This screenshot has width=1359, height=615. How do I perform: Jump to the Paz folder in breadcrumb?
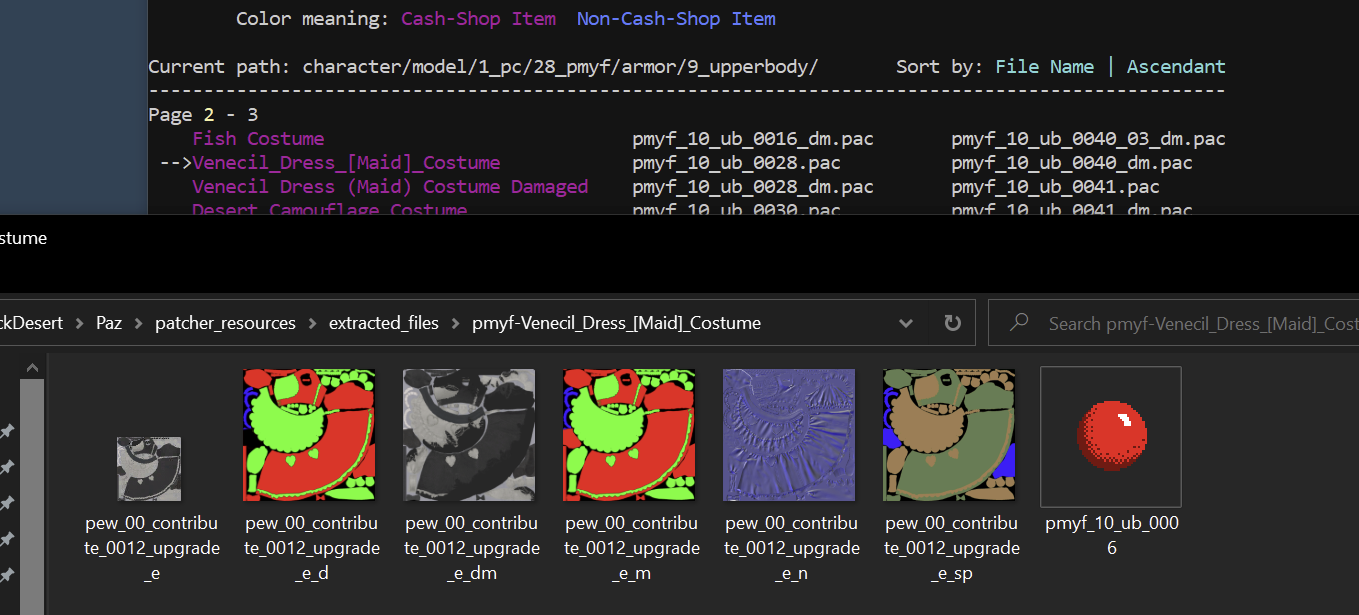coord(108,323)
